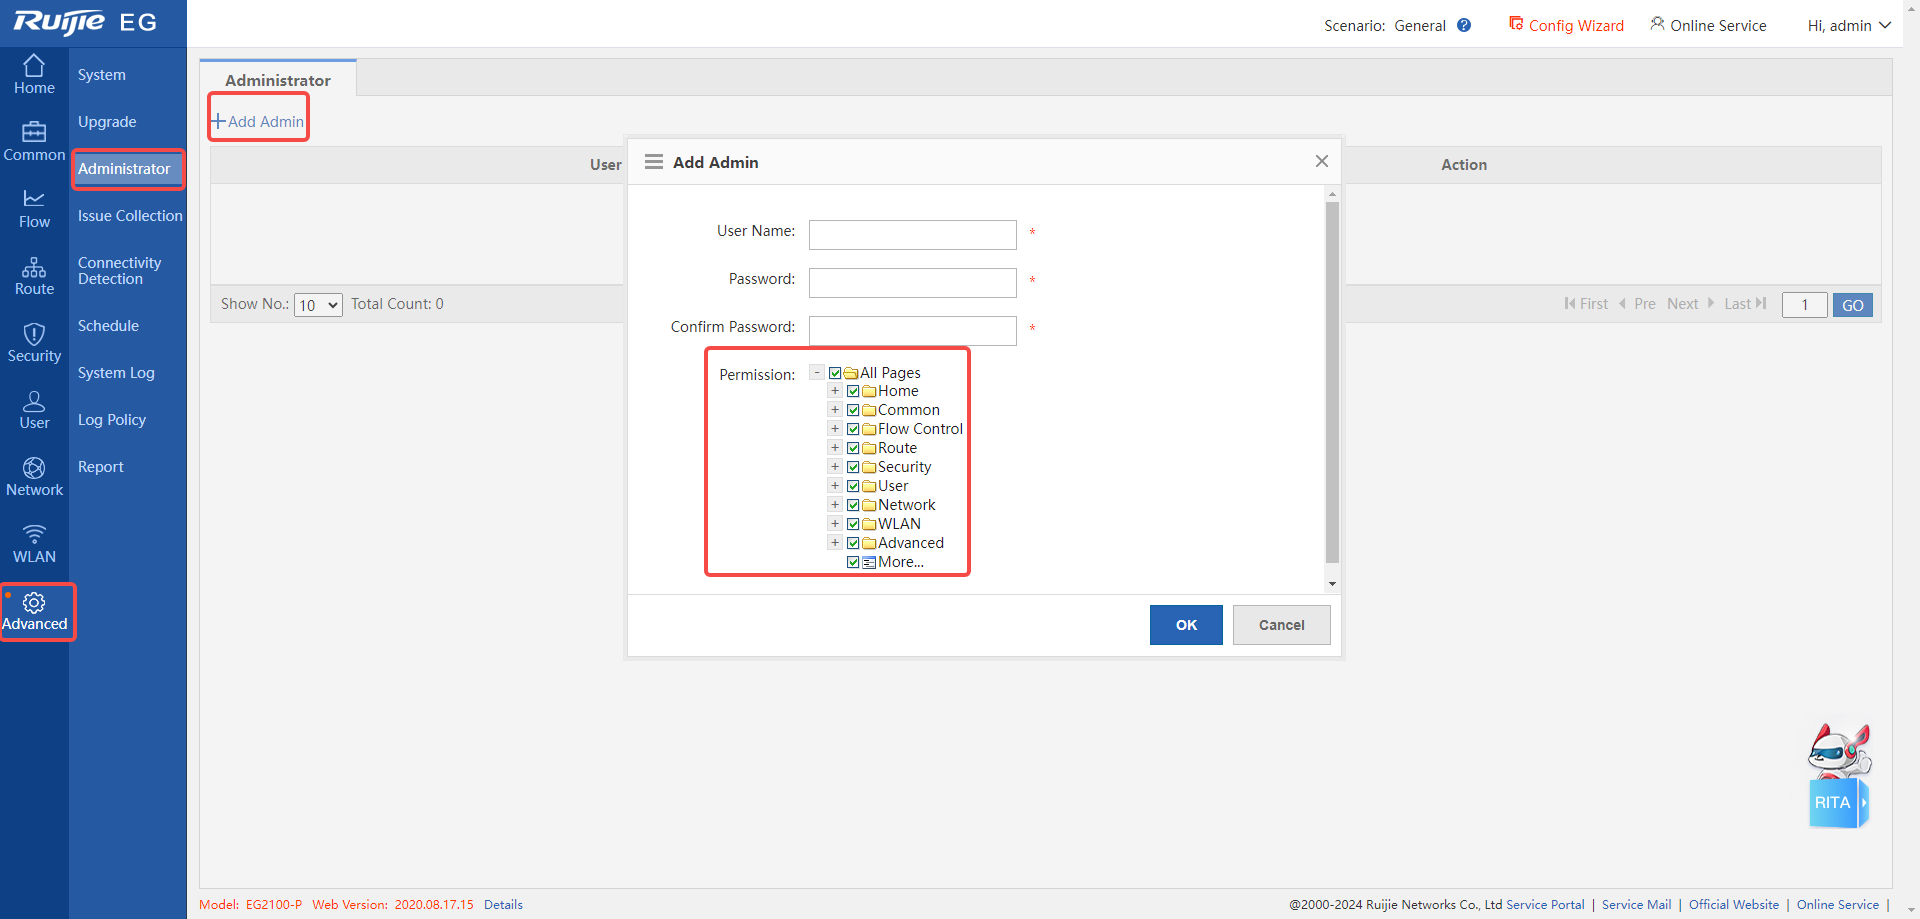Open the Config Wizard link
Image resolution: width=1920 pixels, height=919 pixels.
tap(1566, 26)
